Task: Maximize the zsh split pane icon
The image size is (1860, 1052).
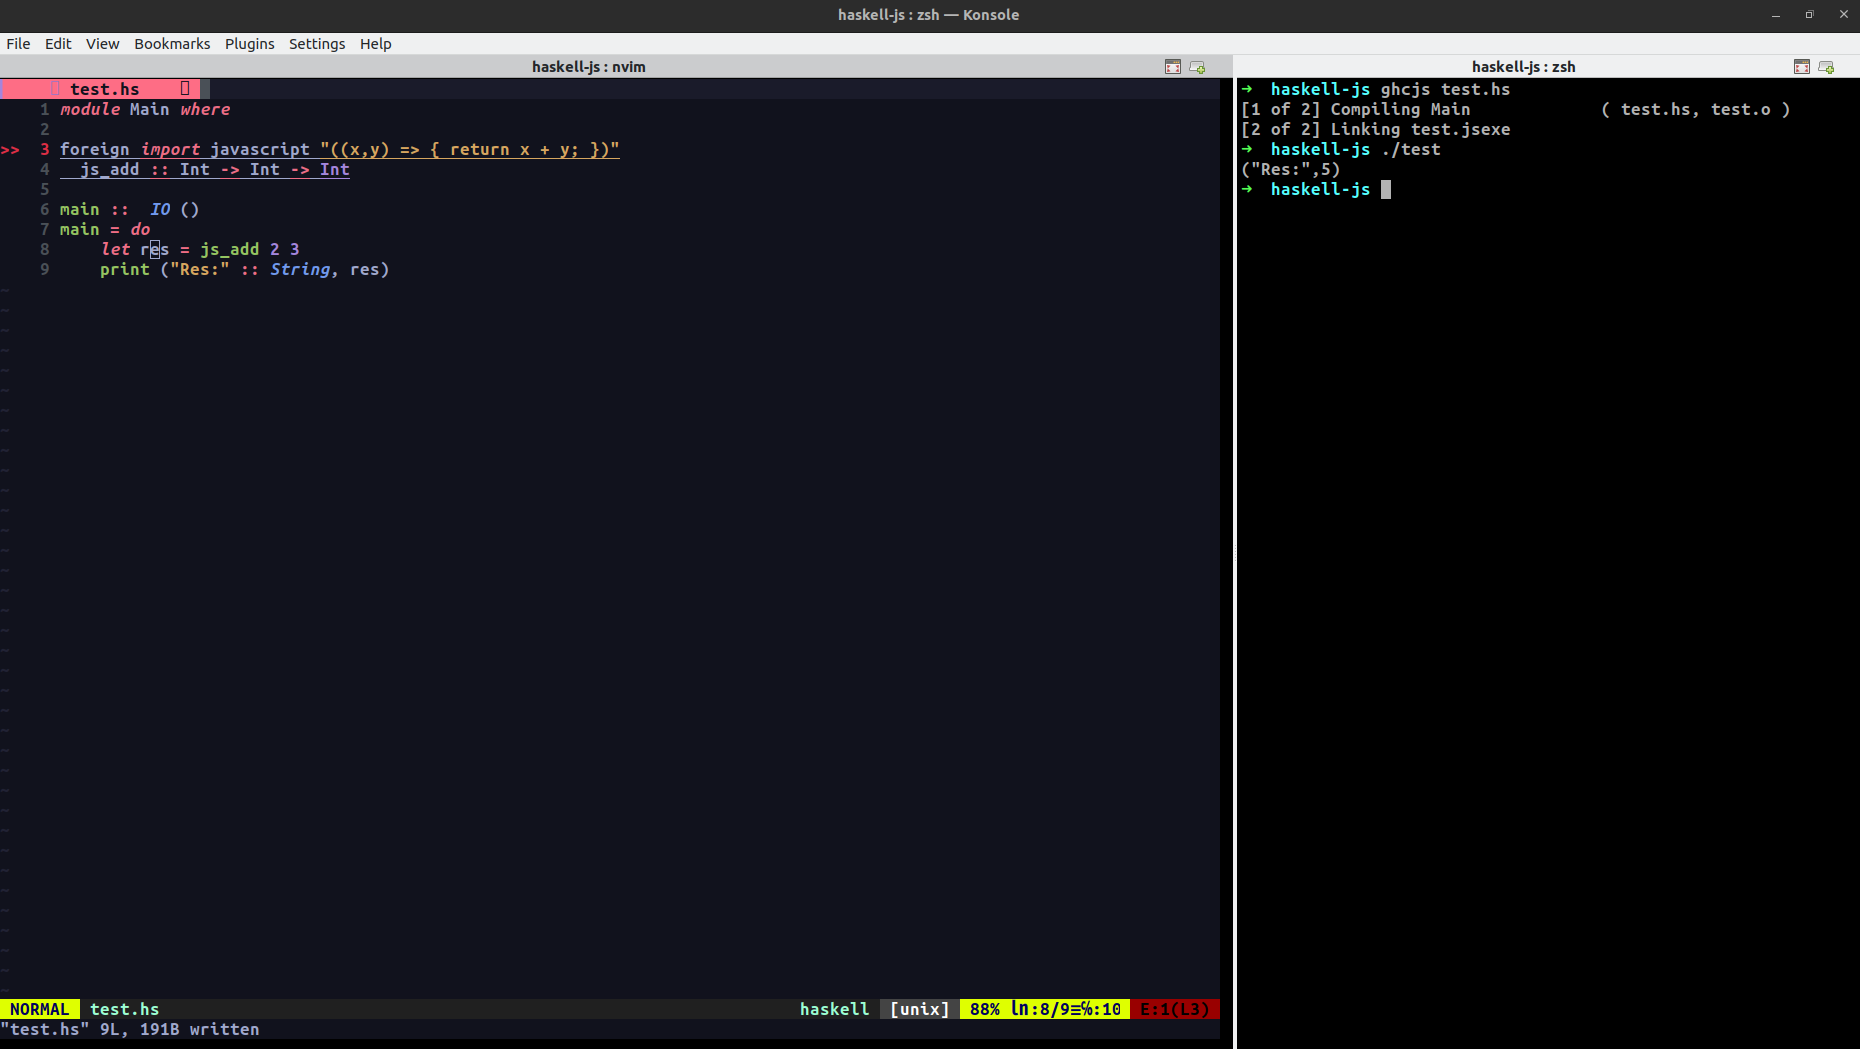Action: coord(1802,67)
